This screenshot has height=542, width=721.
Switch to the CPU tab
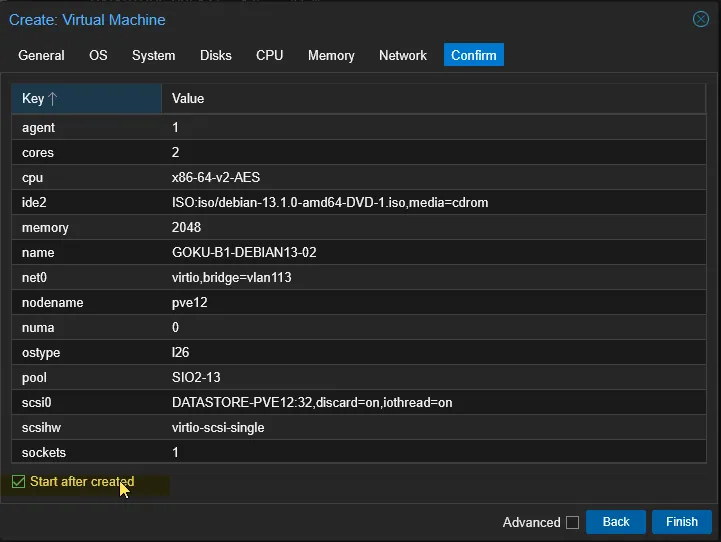coord(269,56)
